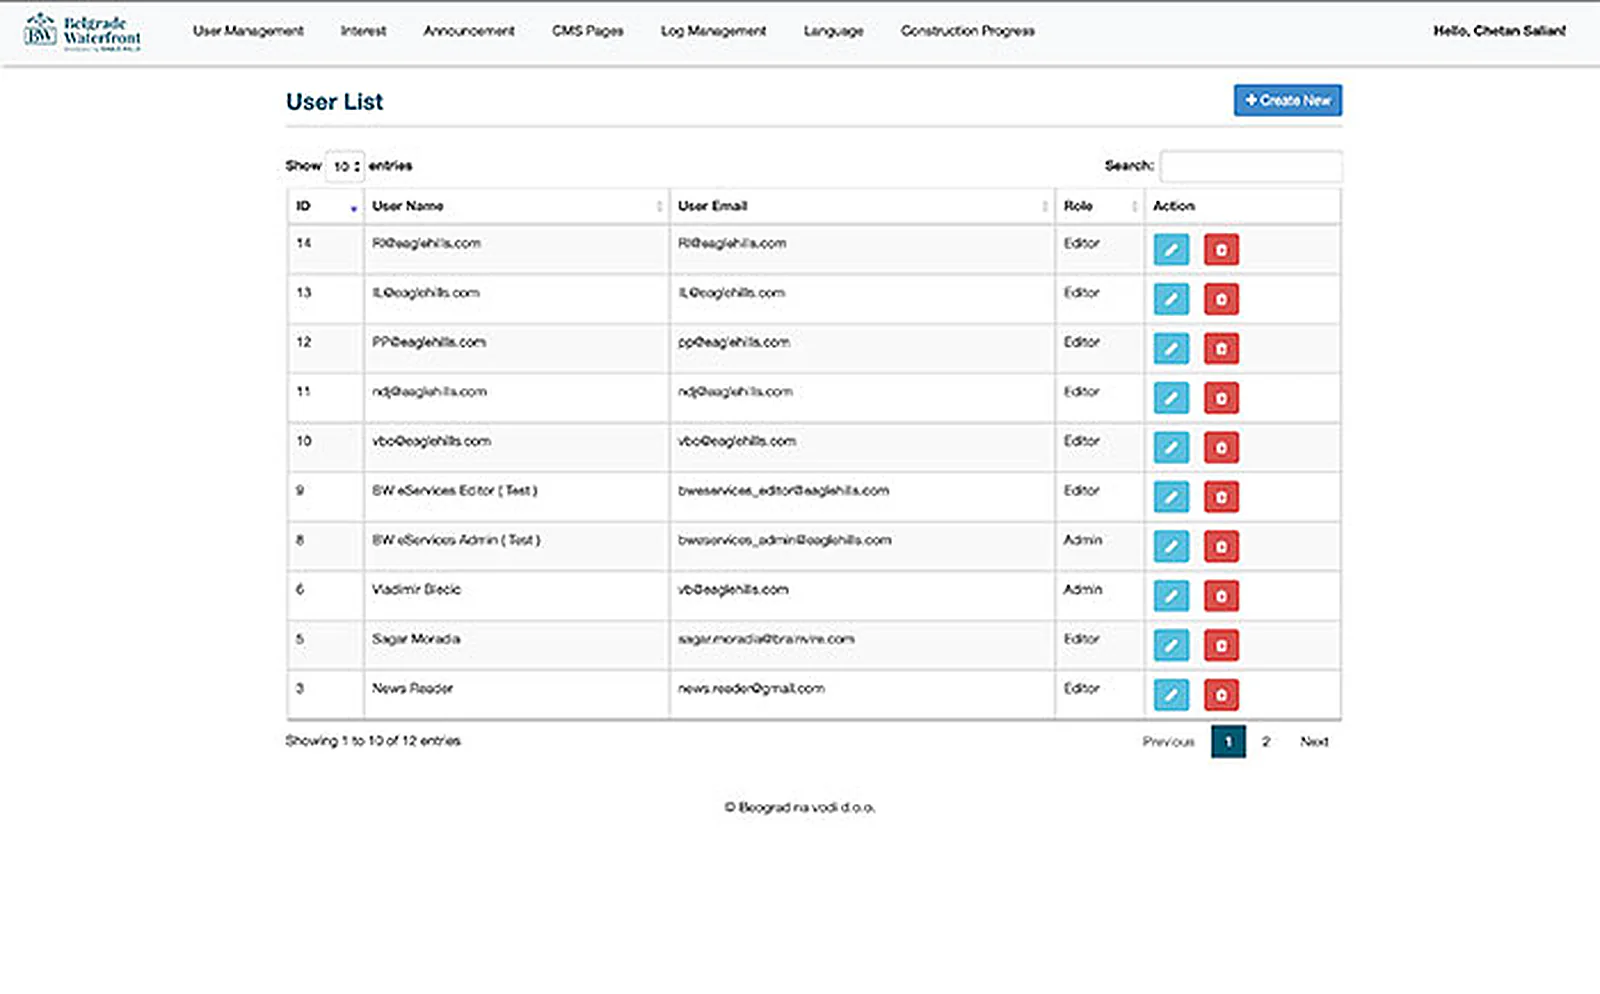The image size is (1600, 994).
Task: Click the Admin role of Vladimir Blecic
Action: (1082, 590)
